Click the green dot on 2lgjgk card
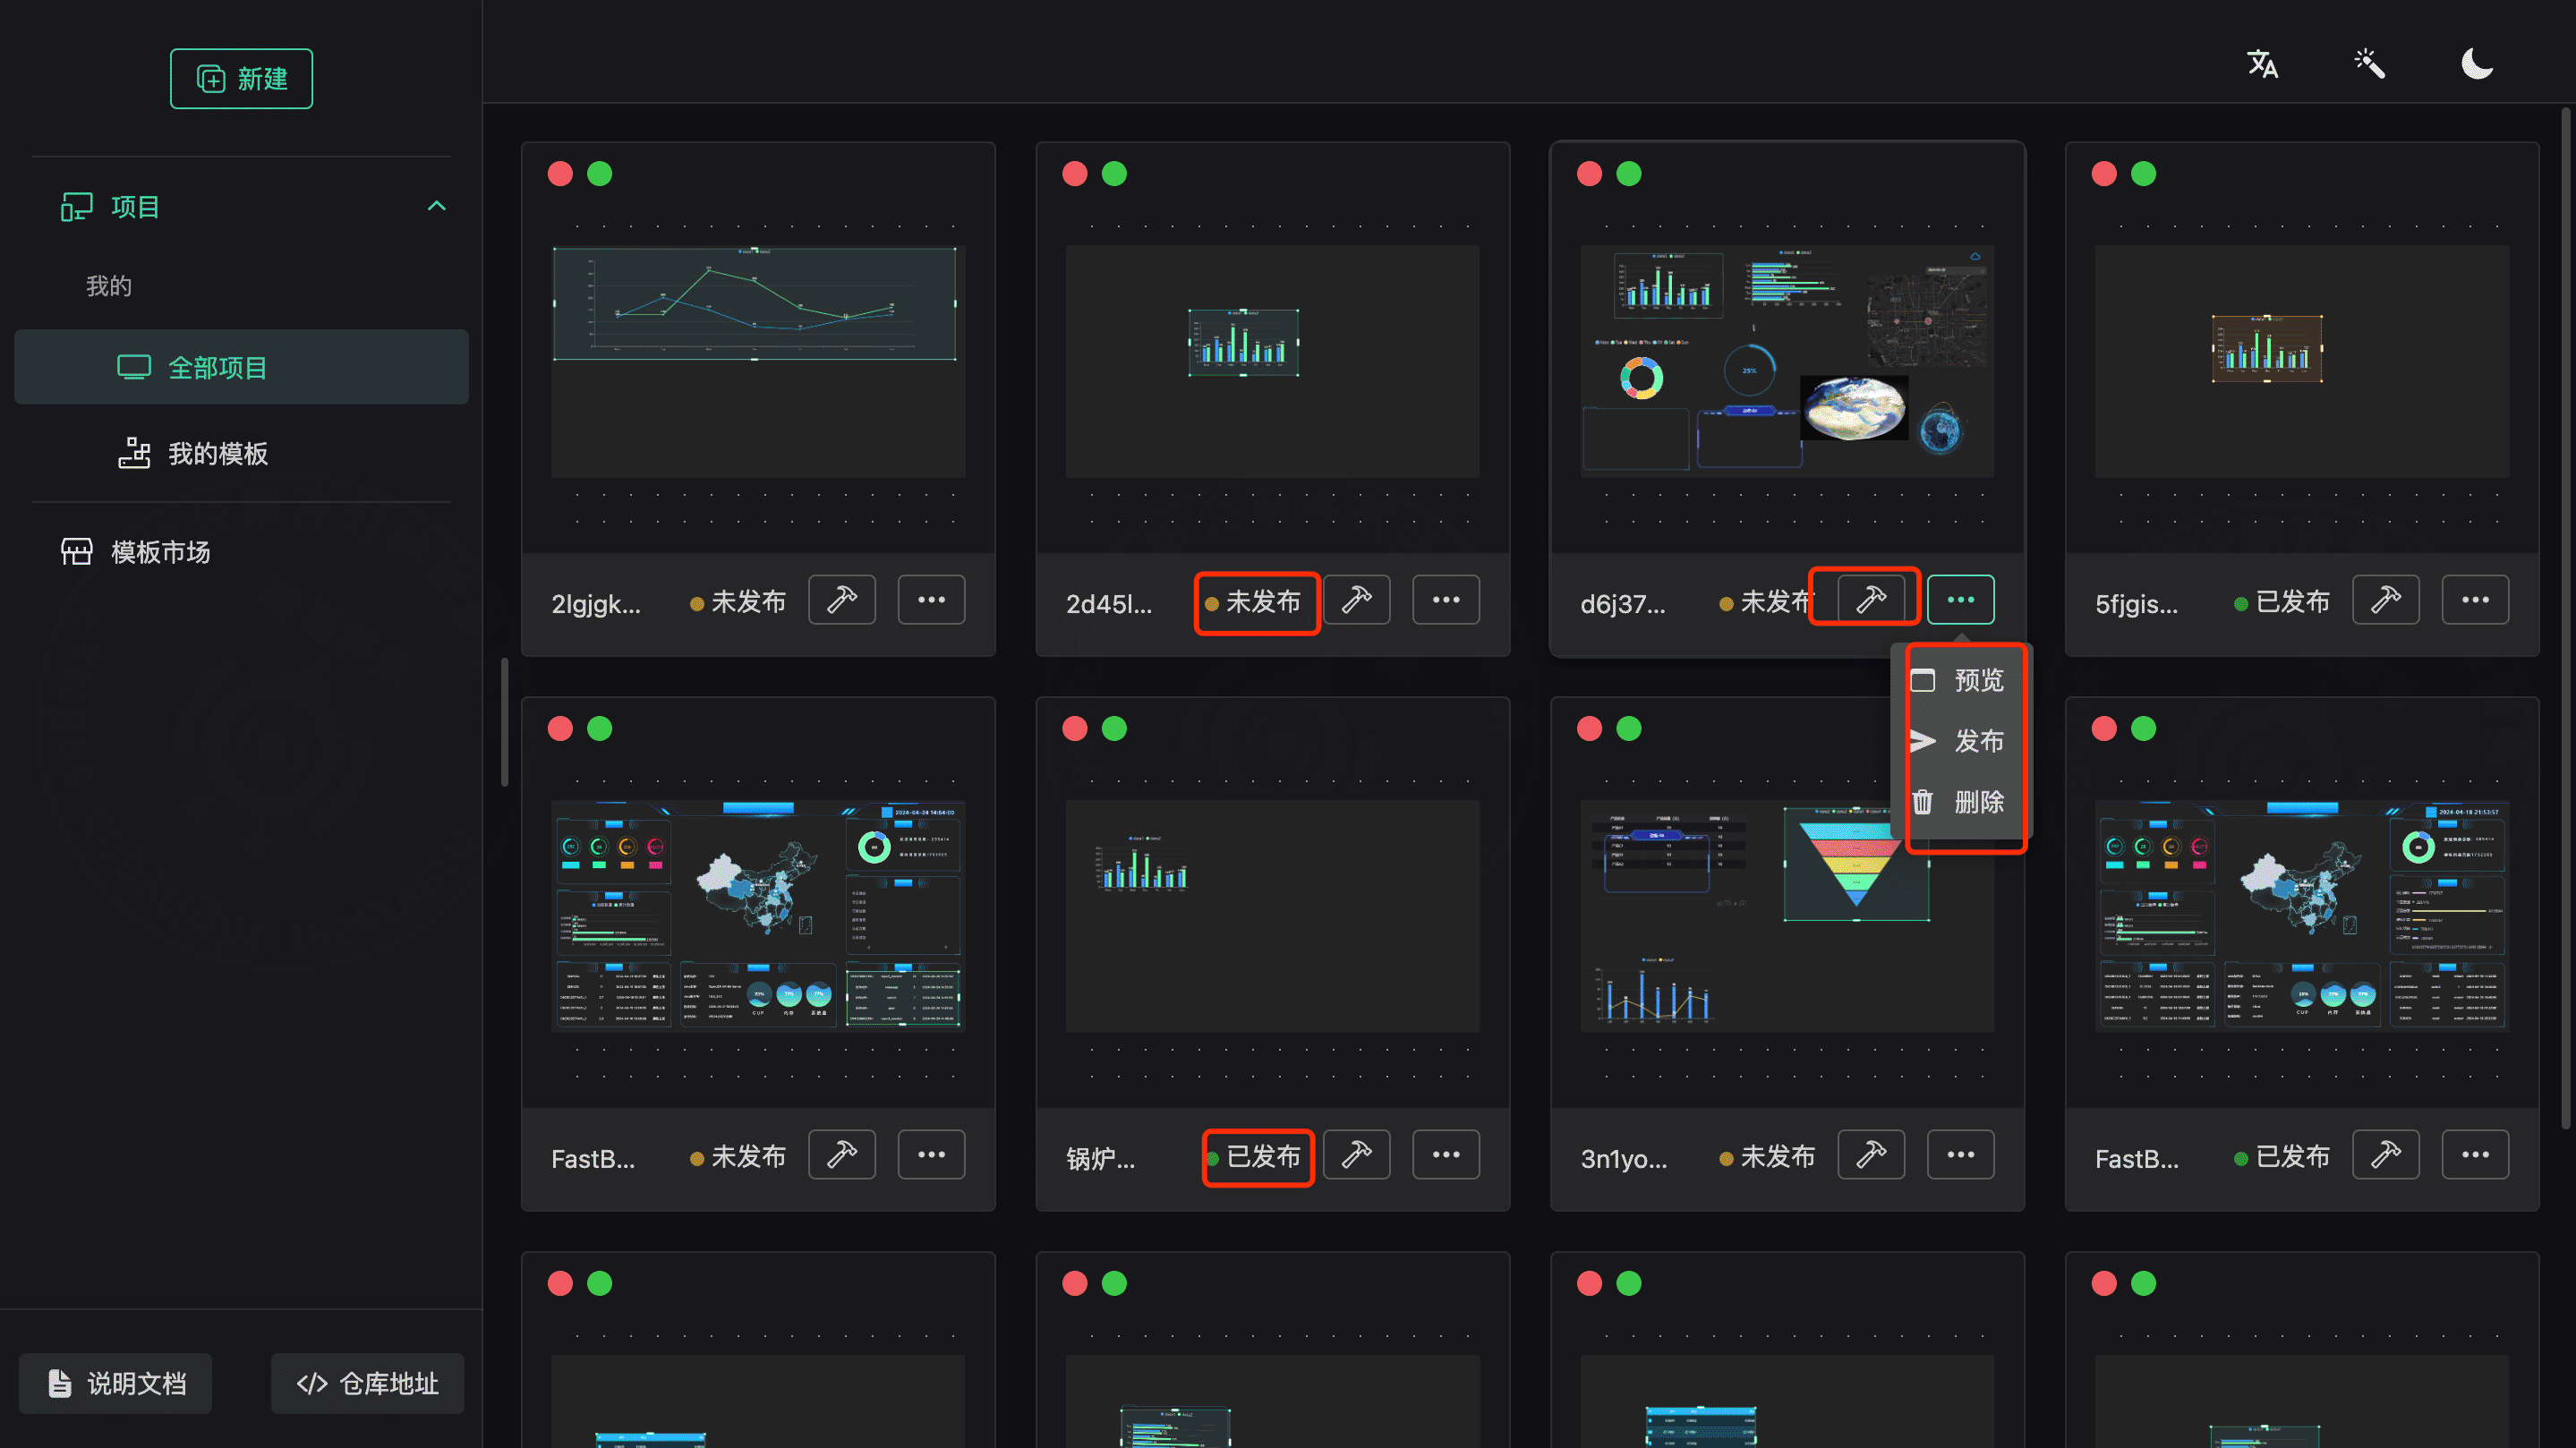The image size is (2576, 1448). coord(600,174)
